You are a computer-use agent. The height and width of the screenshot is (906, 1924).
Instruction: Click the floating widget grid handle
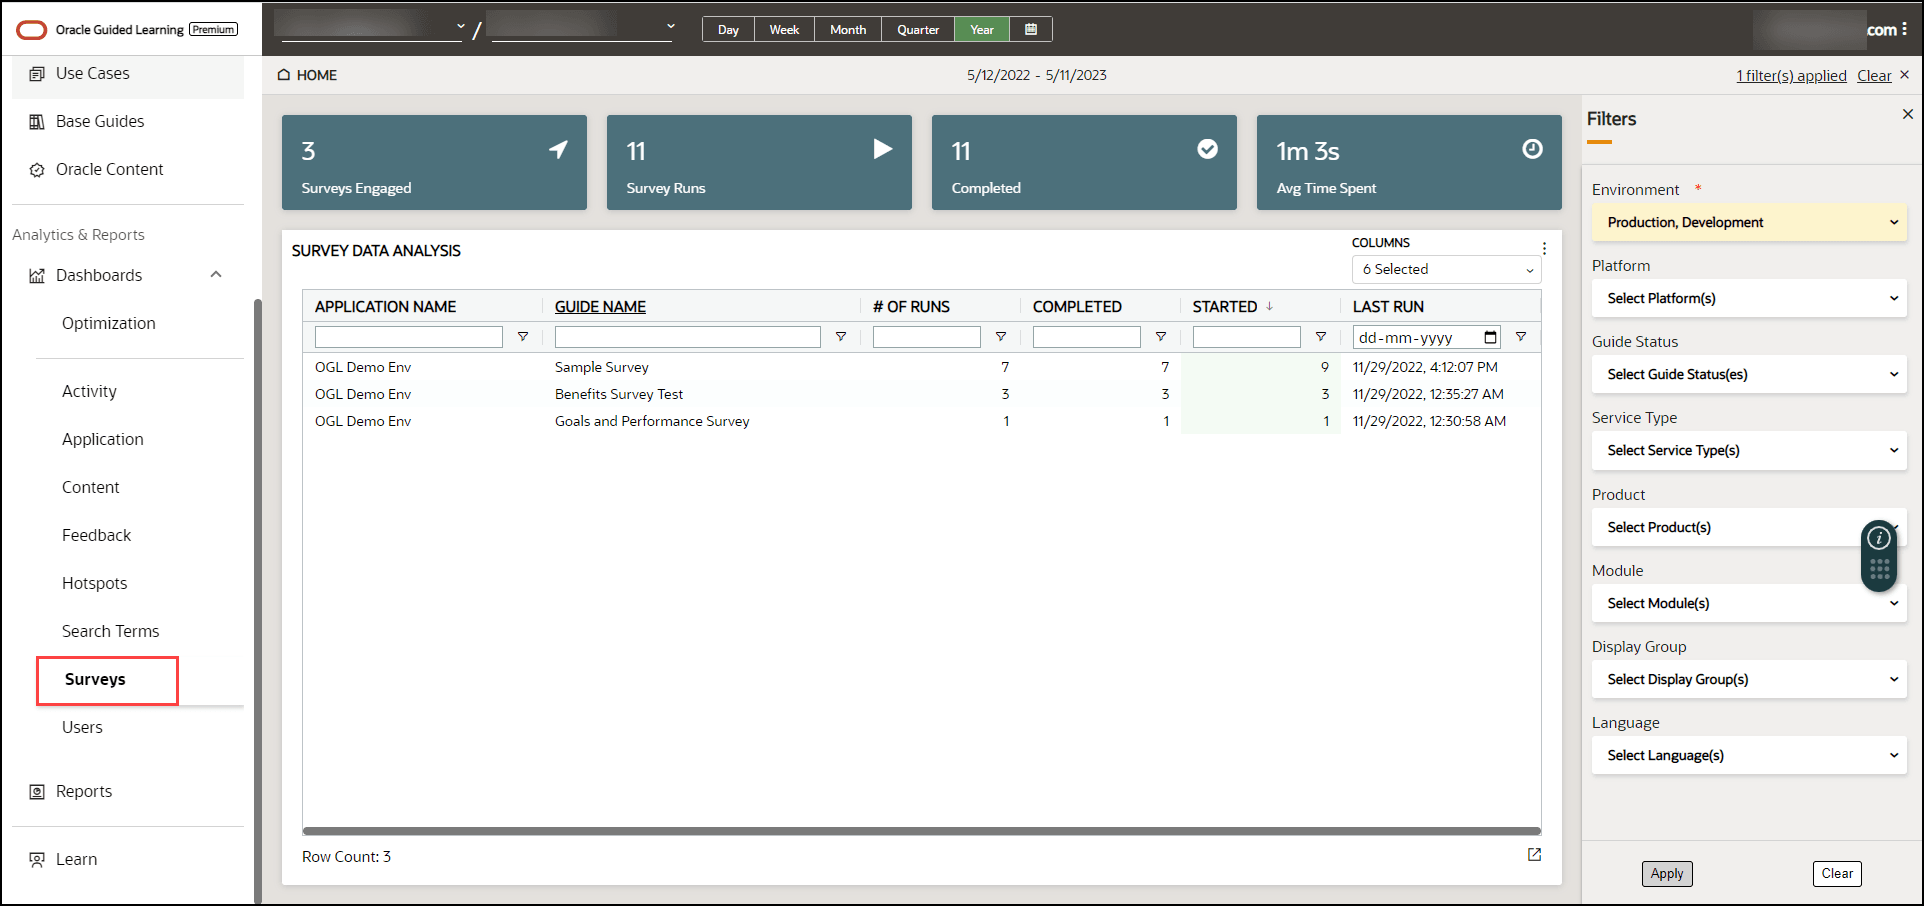(1880, 569)
